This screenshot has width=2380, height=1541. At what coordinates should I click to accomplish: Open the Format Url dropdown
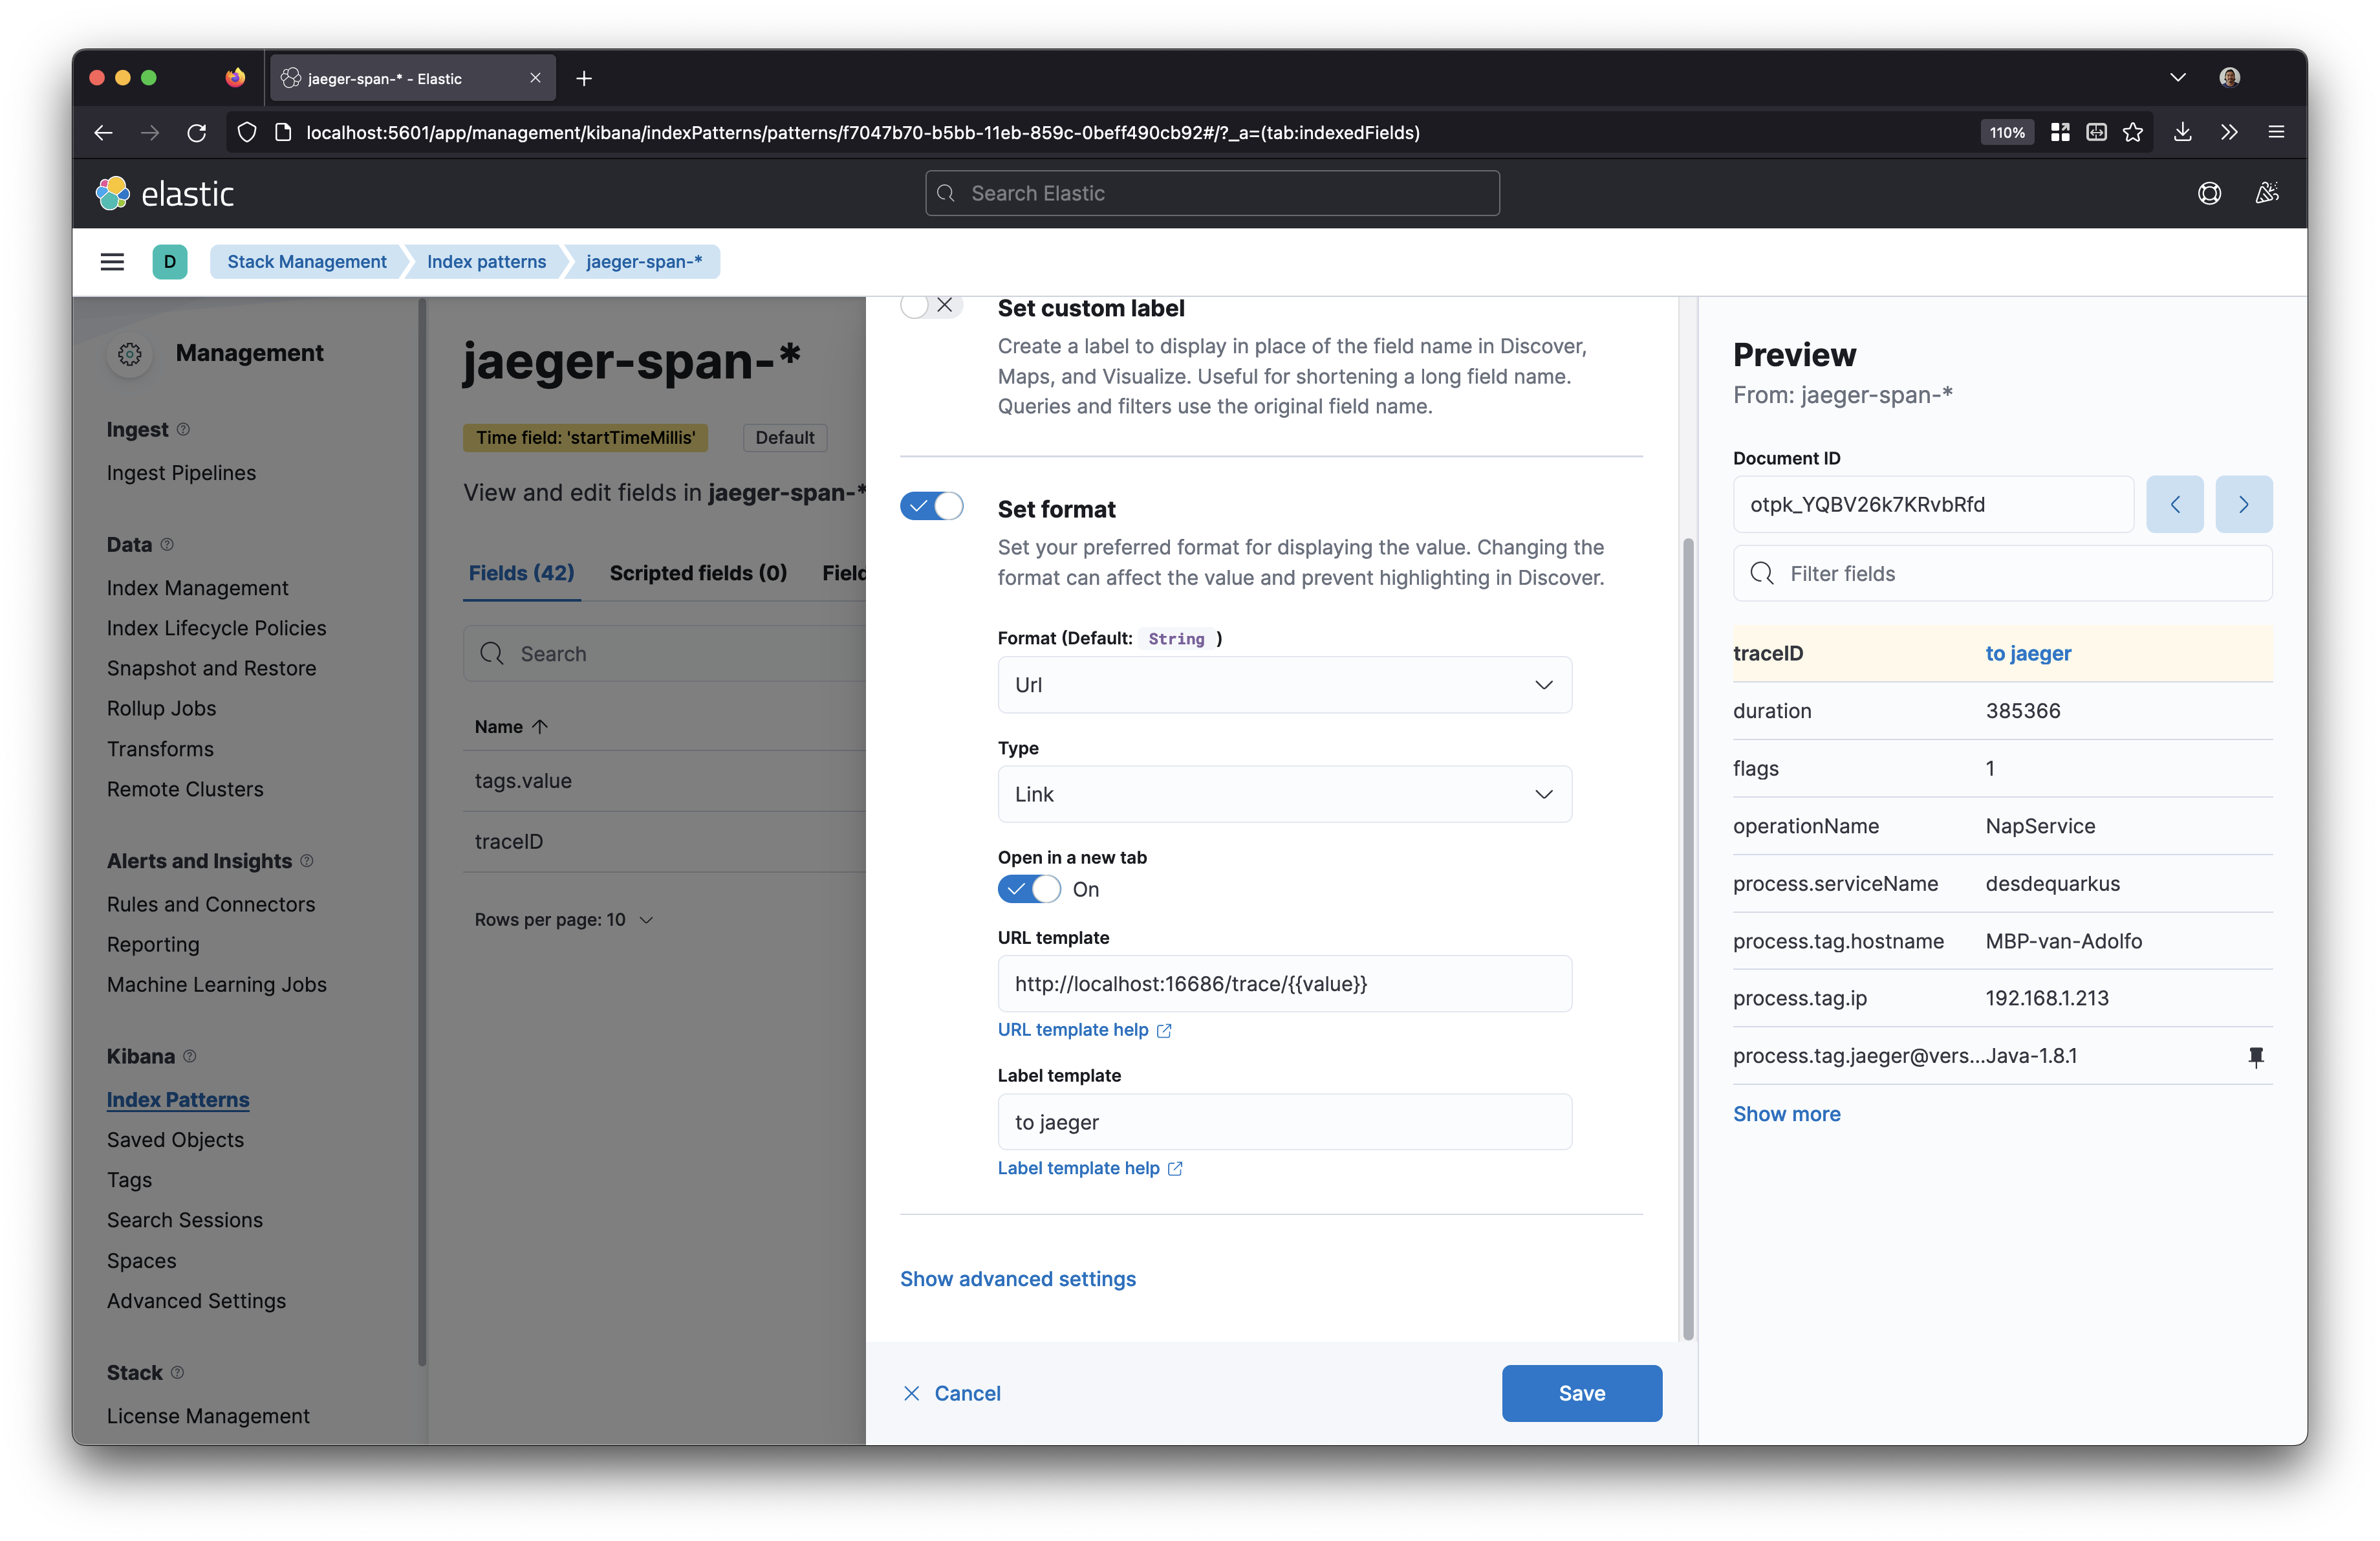click(x=1284, y=685)
